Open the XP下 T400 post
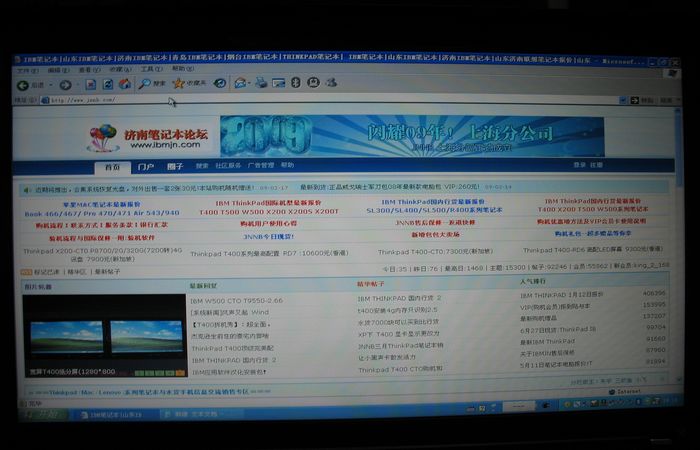 (x=399, y=333)
